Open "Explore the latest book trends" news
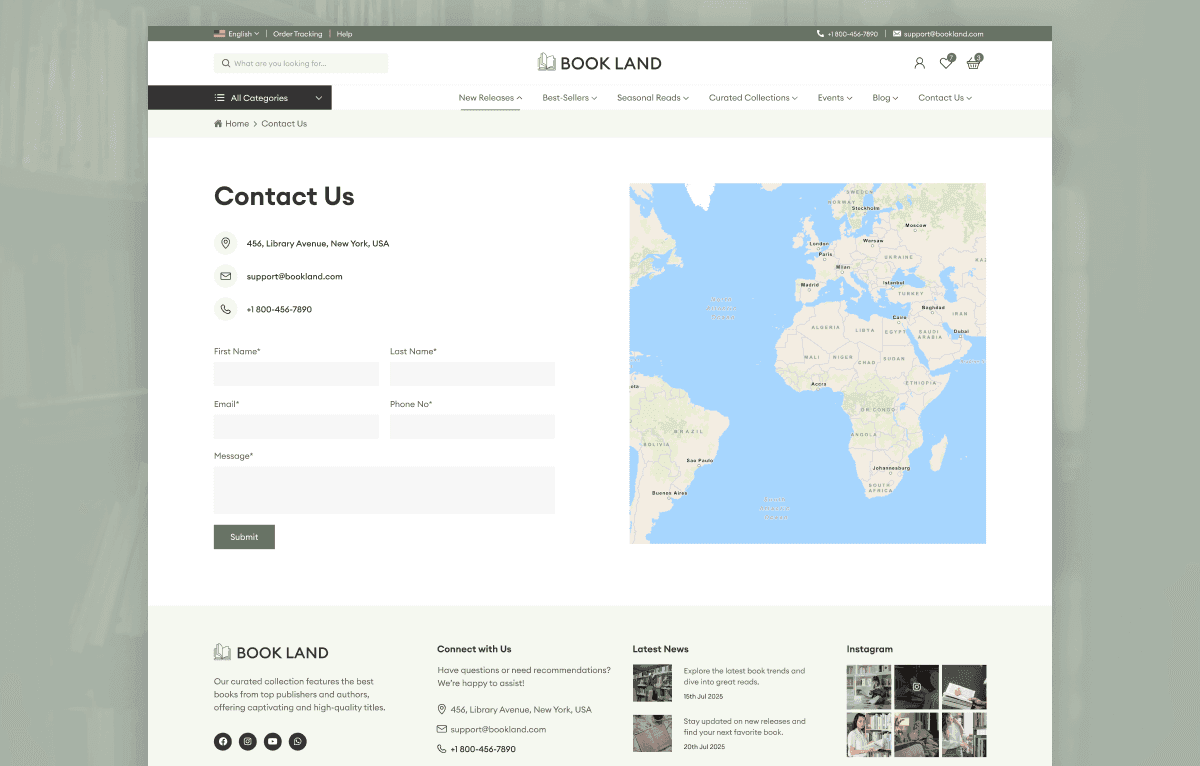This screenshot has height=766, width=1200. click(744, 676)
